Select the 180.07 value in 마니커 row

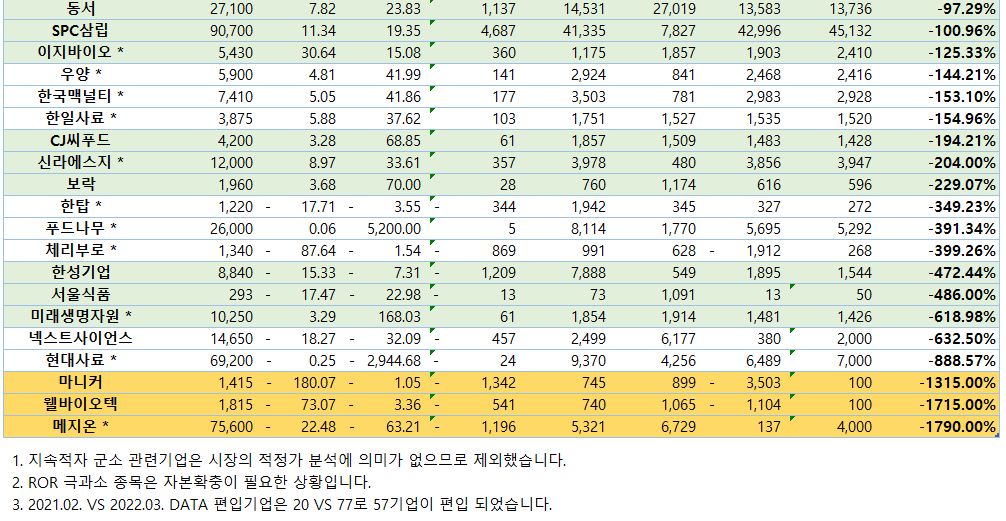click(x=314, y=382)
